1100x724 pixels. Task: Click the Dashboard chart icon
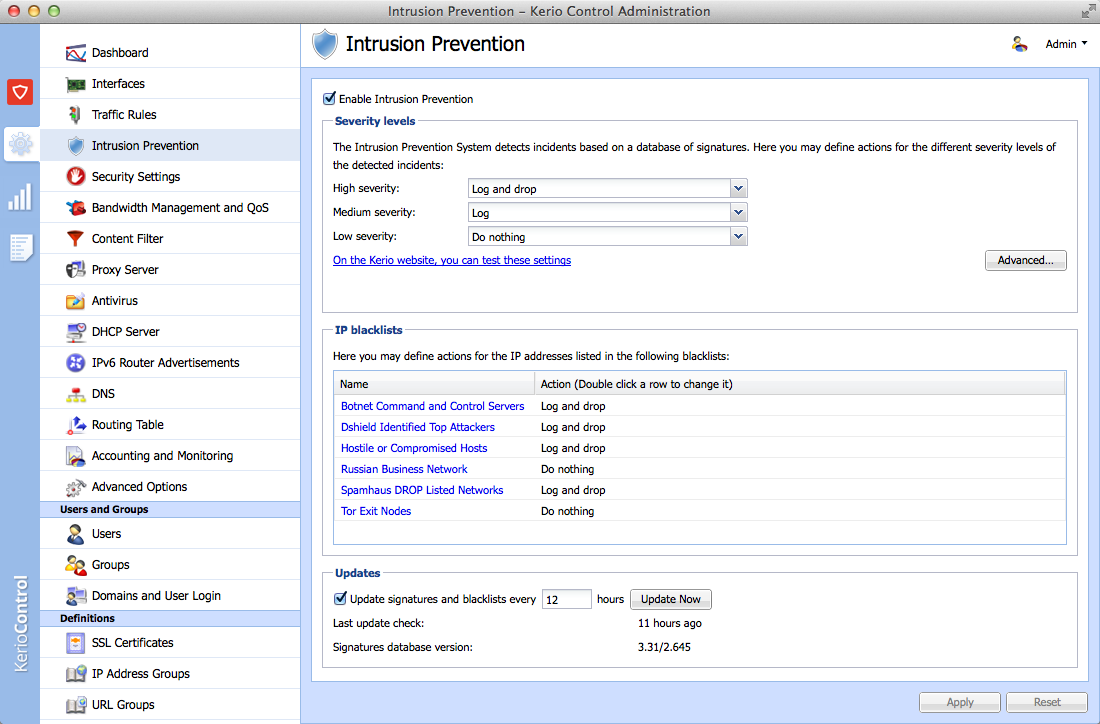pyautogui.click(x=75, y=53)
